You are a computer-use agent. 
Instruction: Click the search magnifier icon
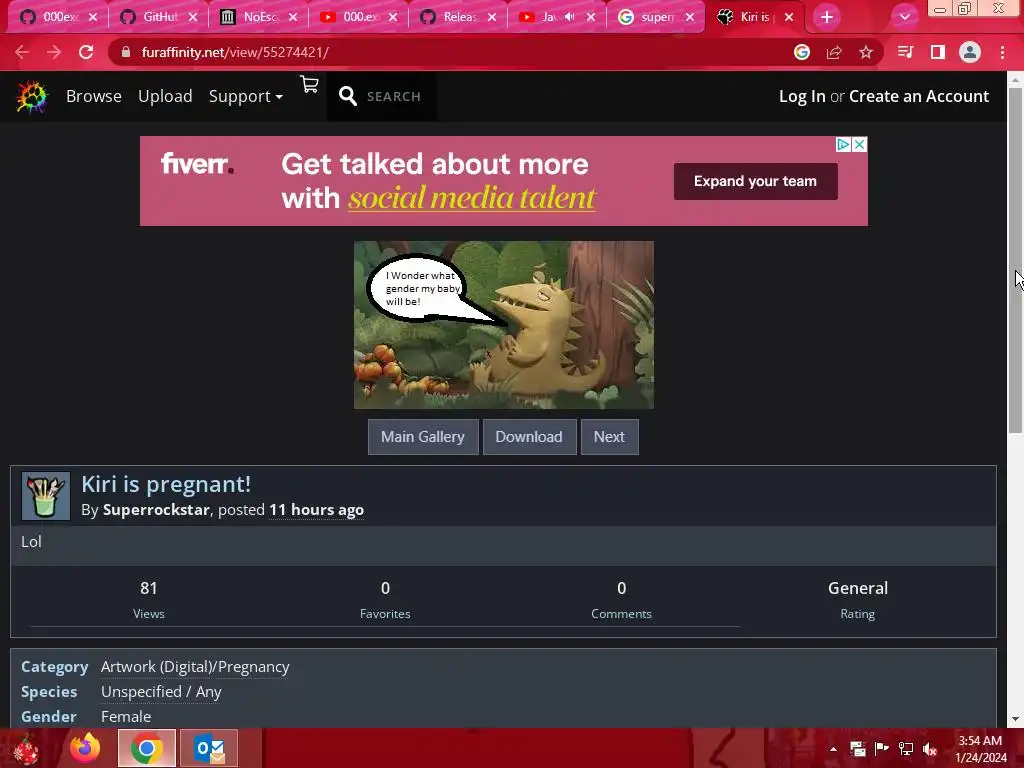tap(347, 96)
